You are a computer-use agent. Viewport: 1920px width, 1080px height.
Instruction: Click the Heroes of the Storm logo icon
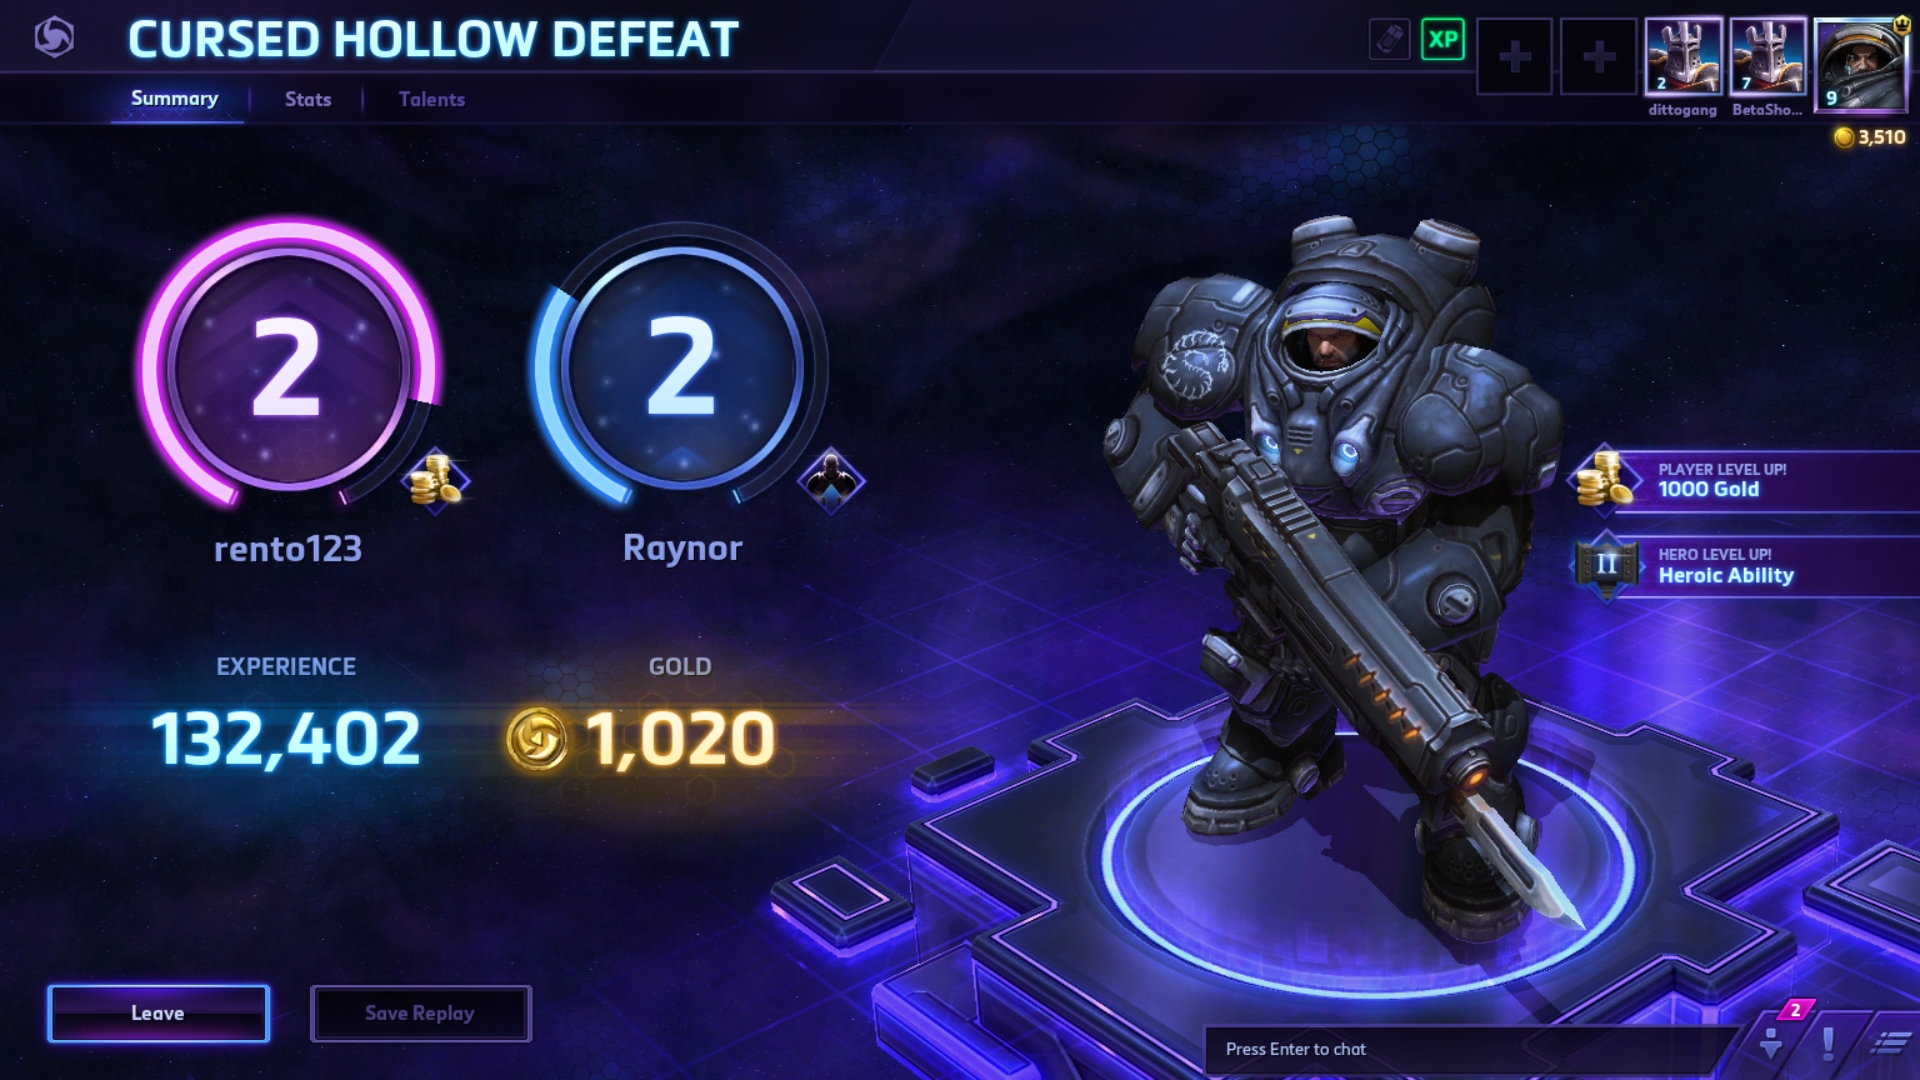(54, 38)
